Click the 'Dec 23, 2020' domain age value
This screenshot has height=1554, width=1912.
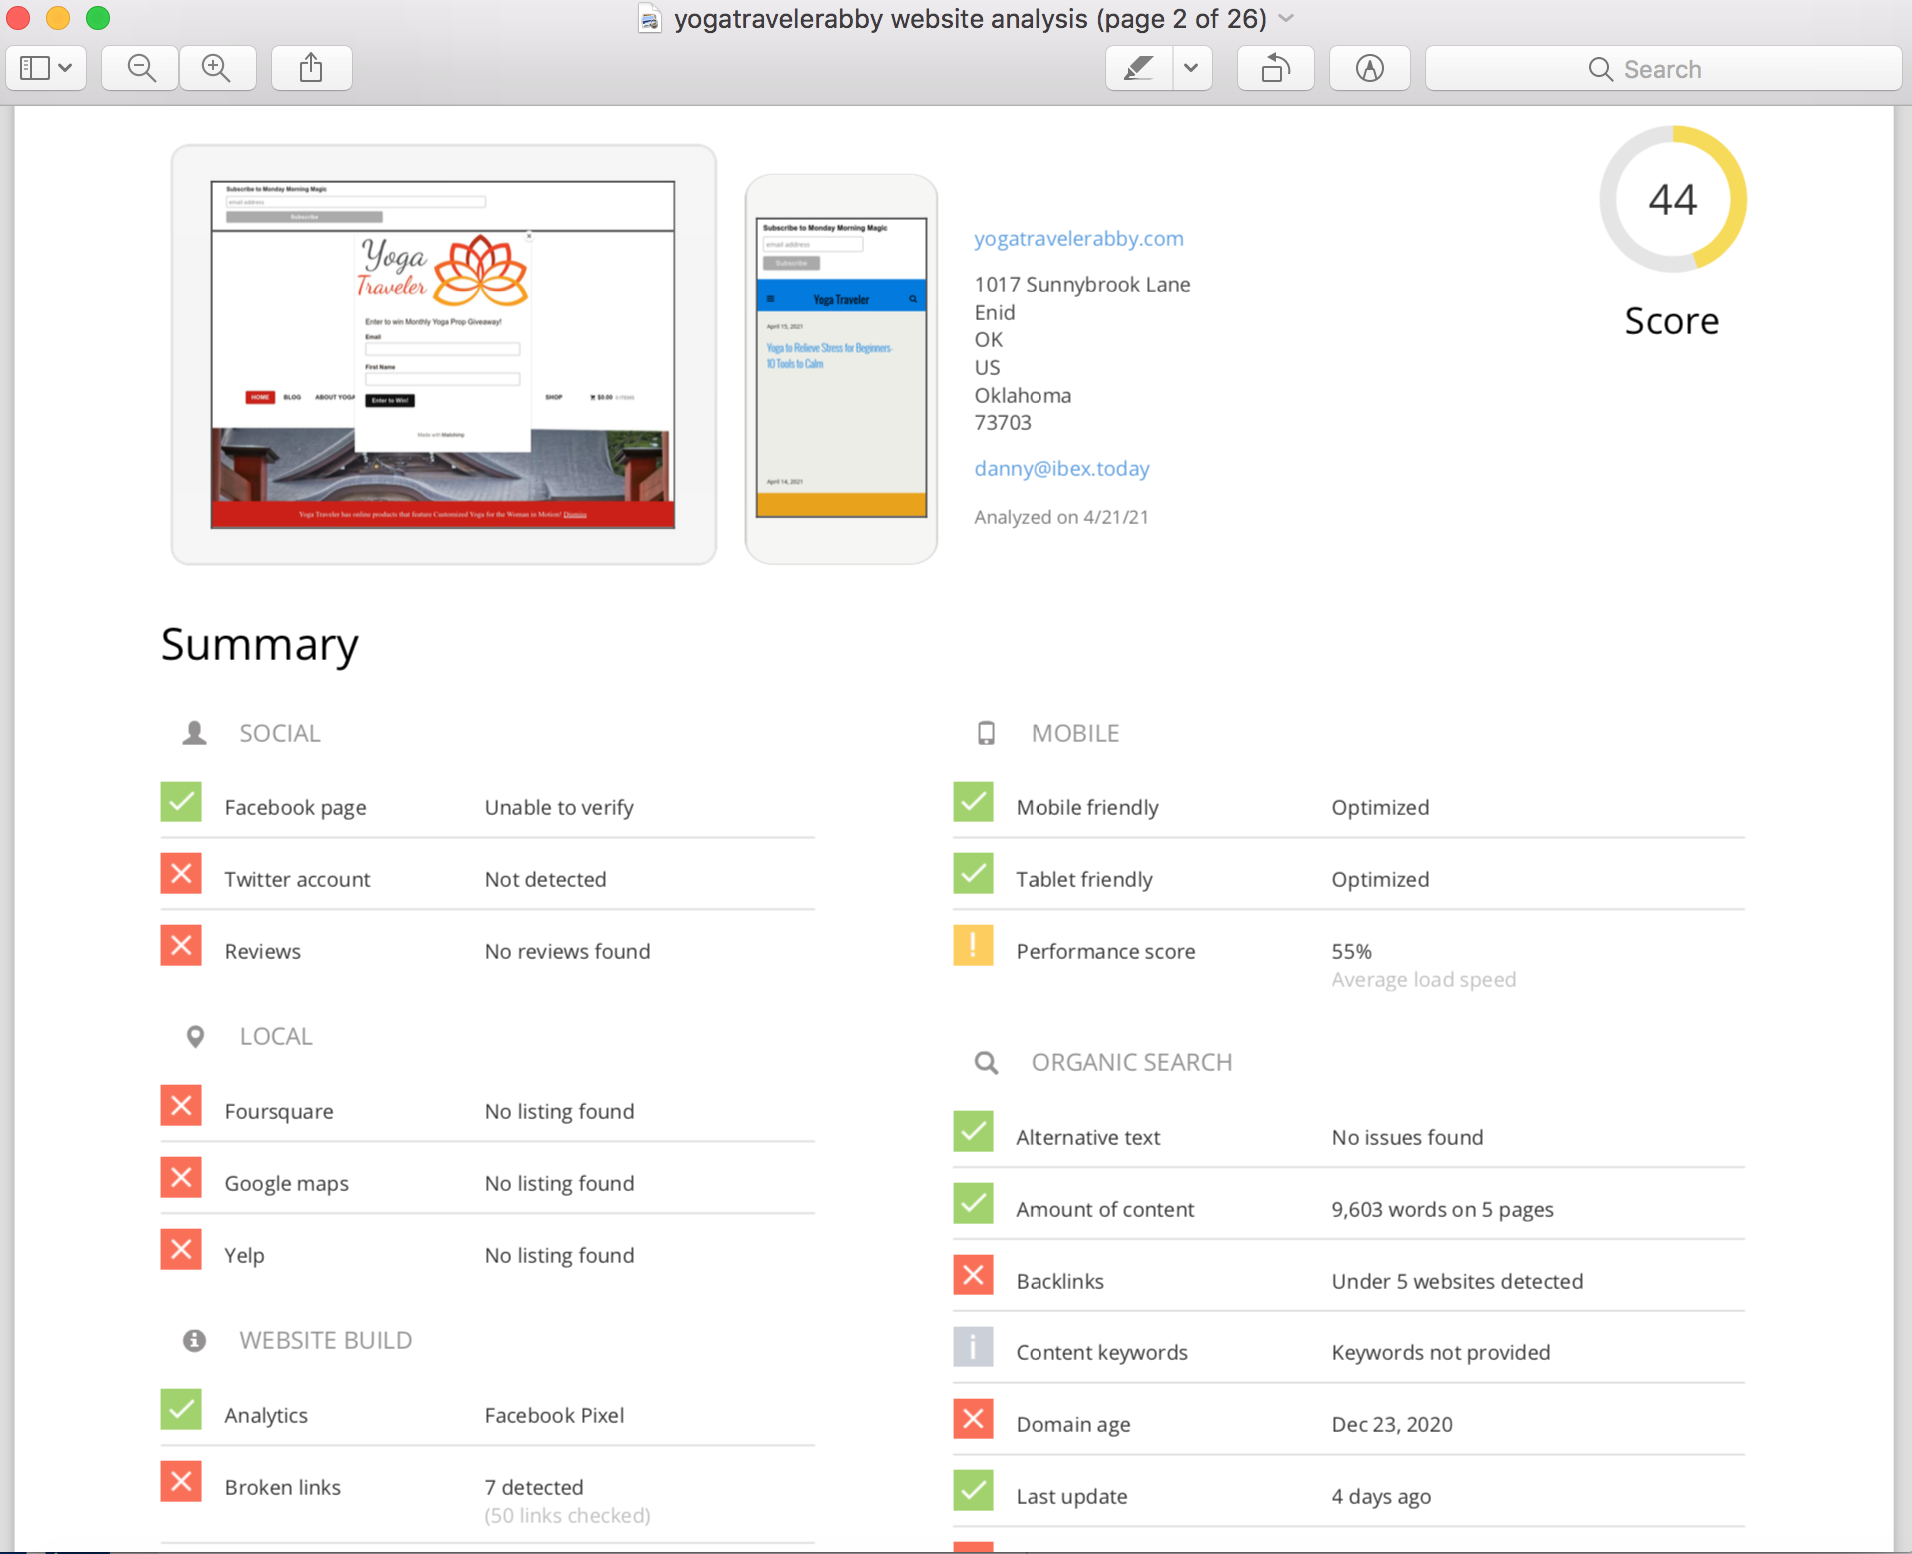pos(1392,1424)
